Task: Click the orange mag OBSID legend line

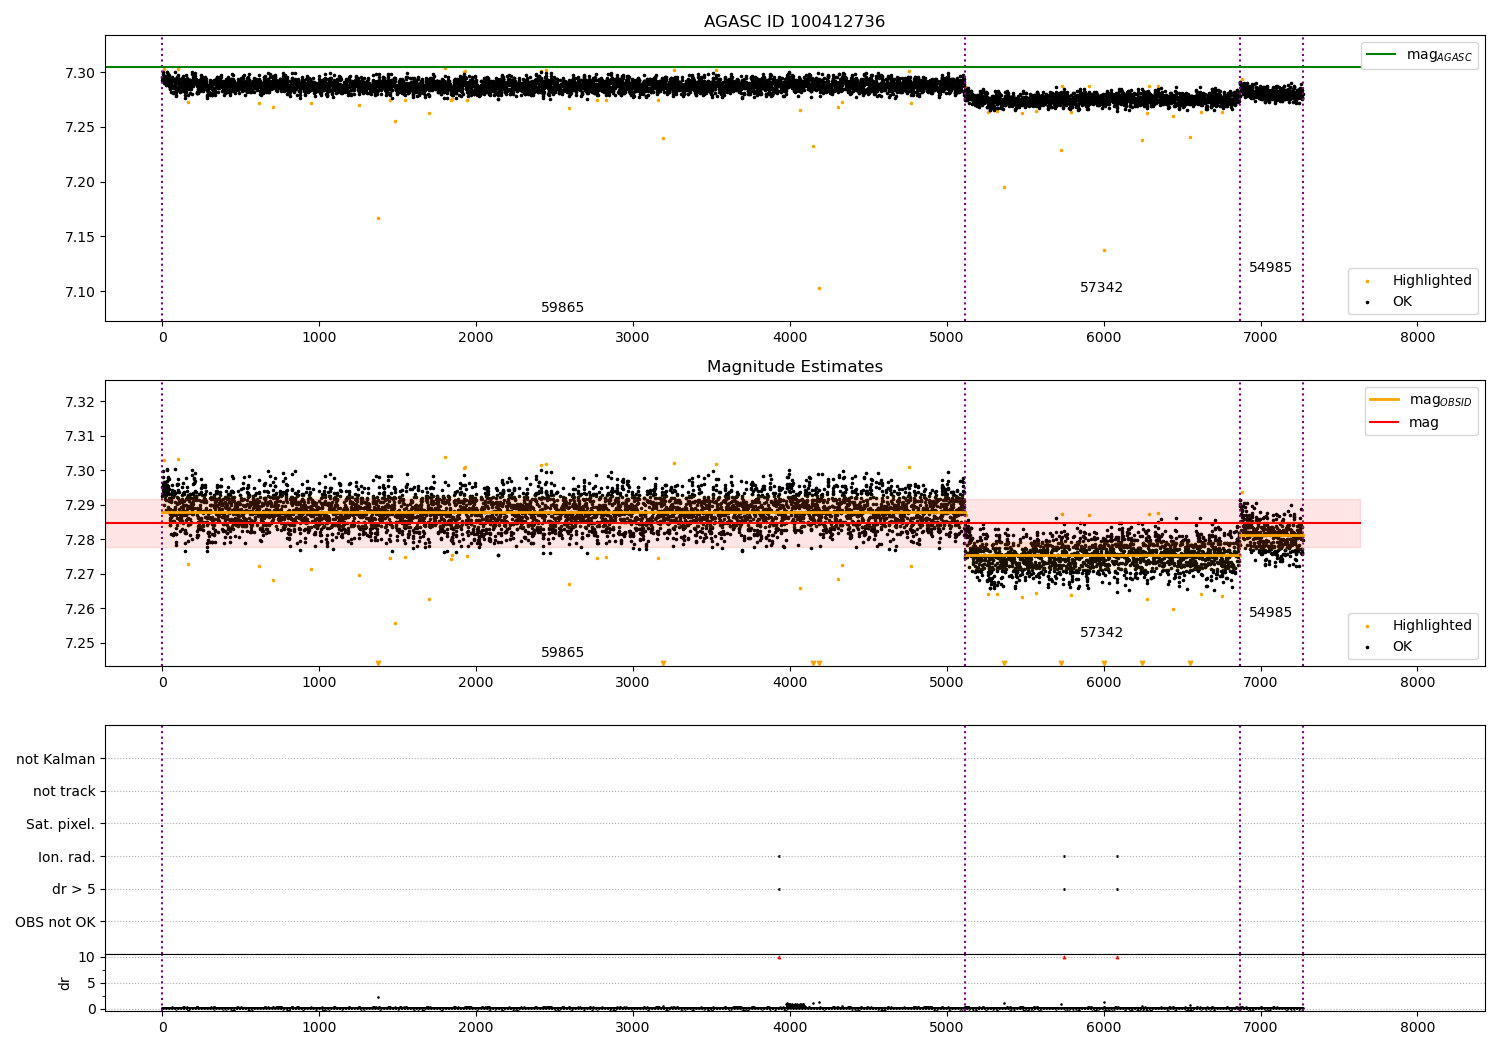Action: click(x=1384, y=400)
